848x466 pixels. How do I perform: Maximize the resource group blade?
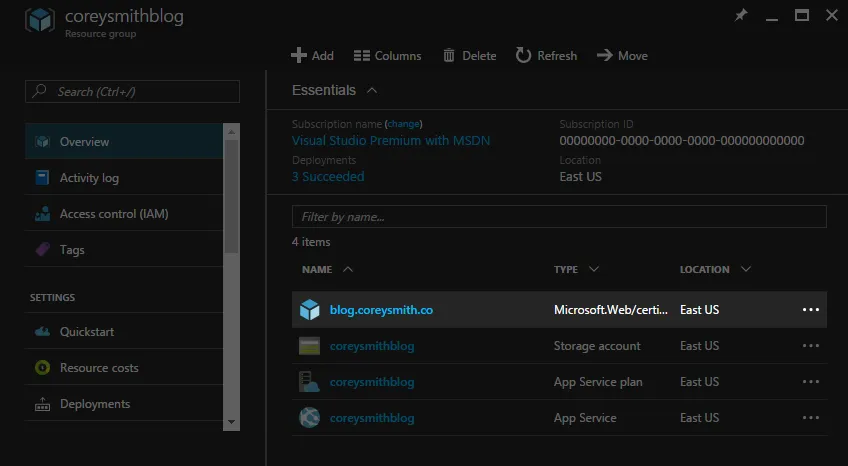pos(801,15)
